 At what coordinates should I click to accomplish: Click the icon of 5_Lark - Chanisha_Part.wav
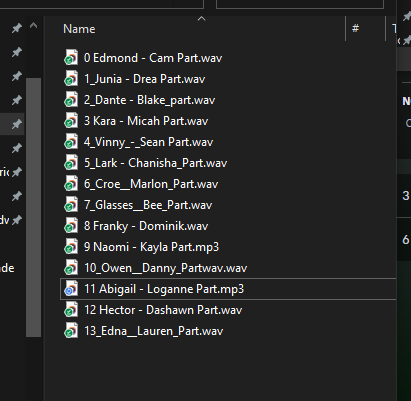coord(71,162)
